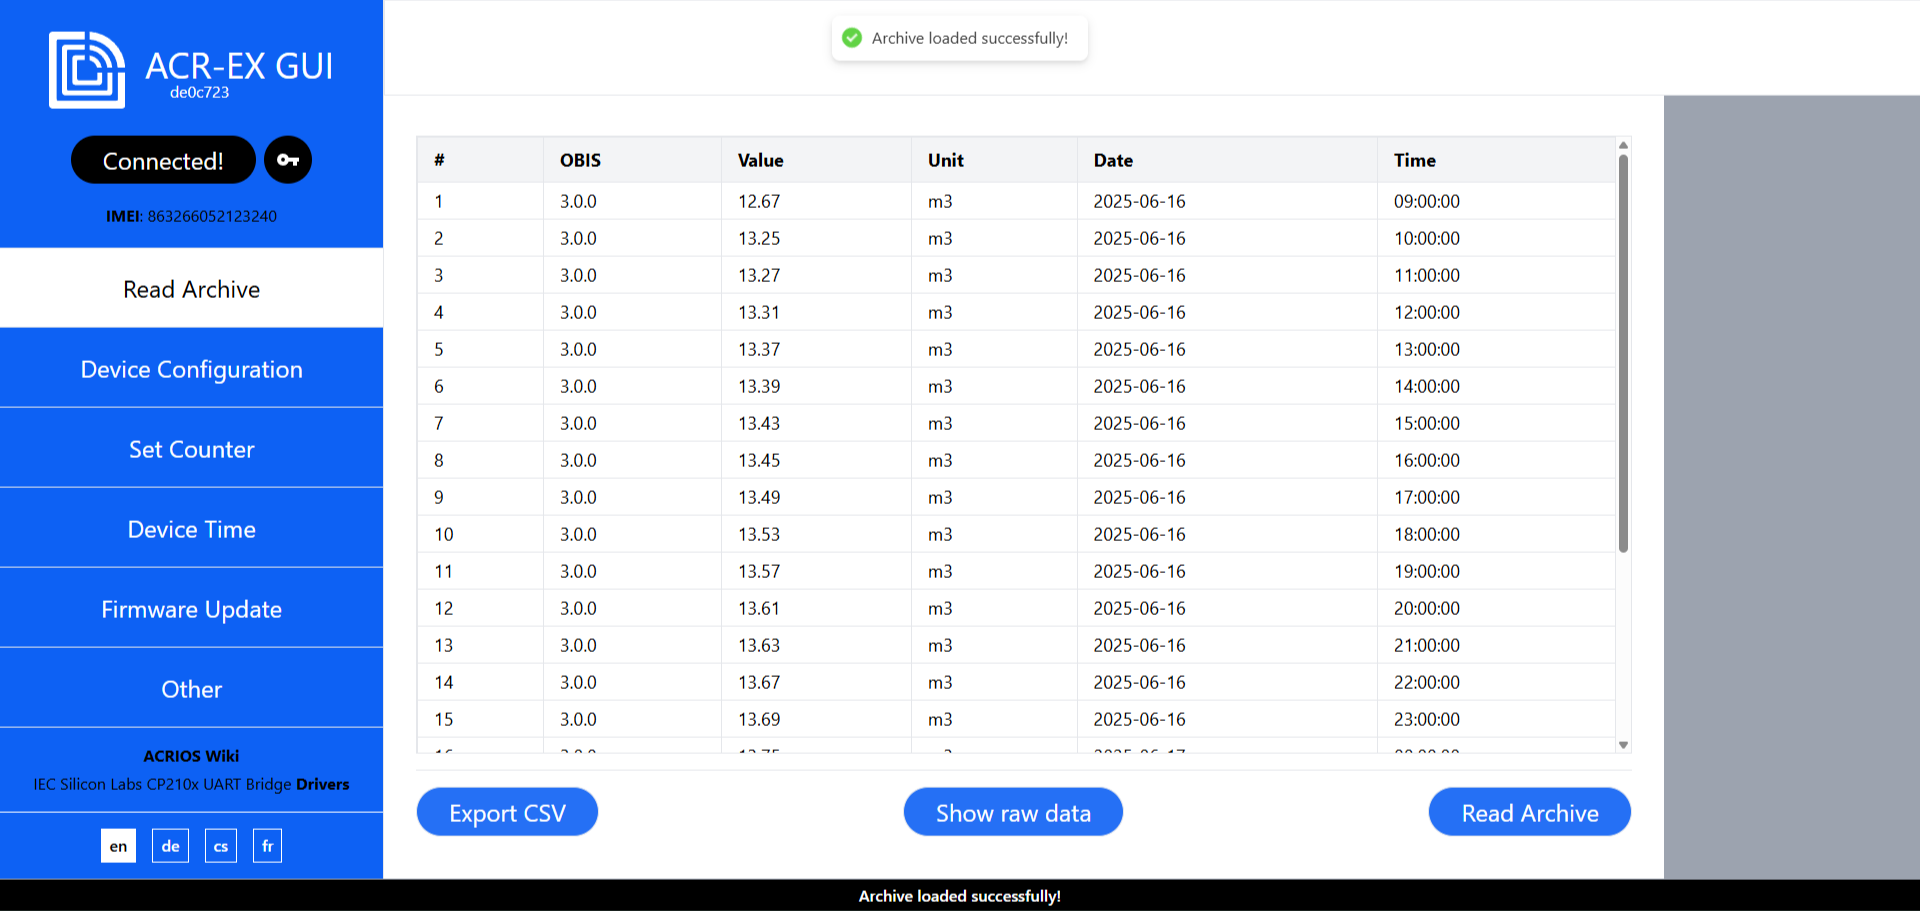
Task: Click the Connected! status button
Action: click(163, 160)
